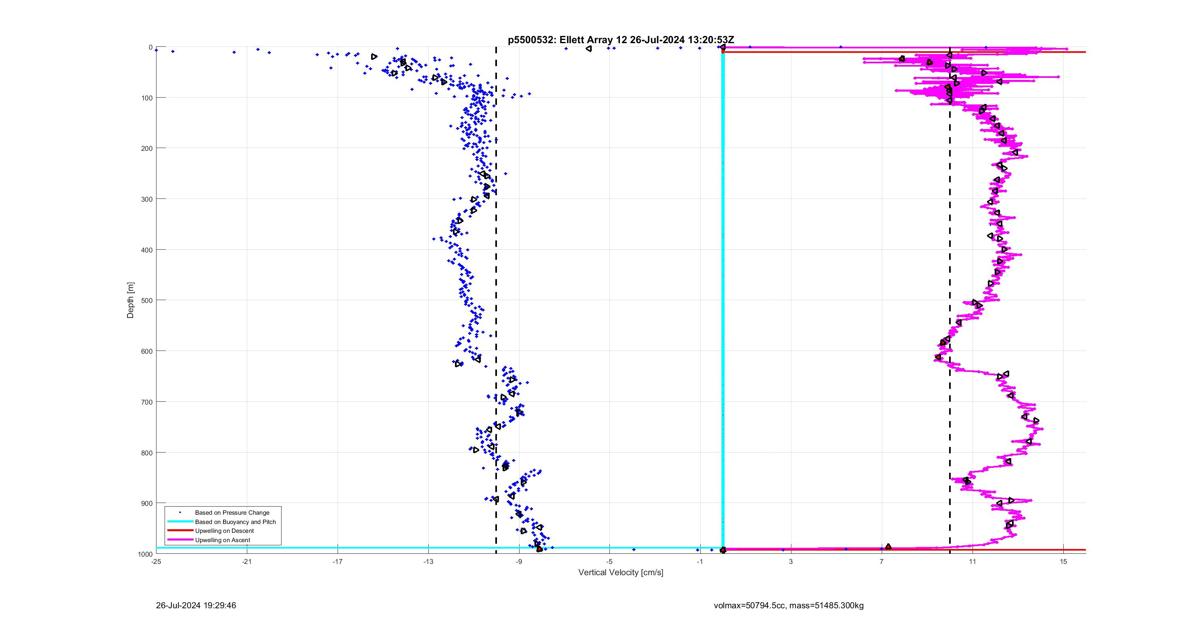Click the depth tick label '500'
This screenshot has width=1200, height=622.
point(145,300)
